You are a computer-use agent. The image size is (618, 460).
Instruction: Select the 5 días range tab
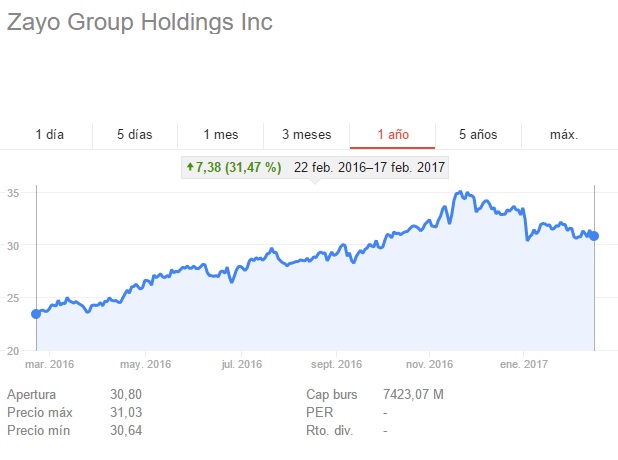coord(134,134)
